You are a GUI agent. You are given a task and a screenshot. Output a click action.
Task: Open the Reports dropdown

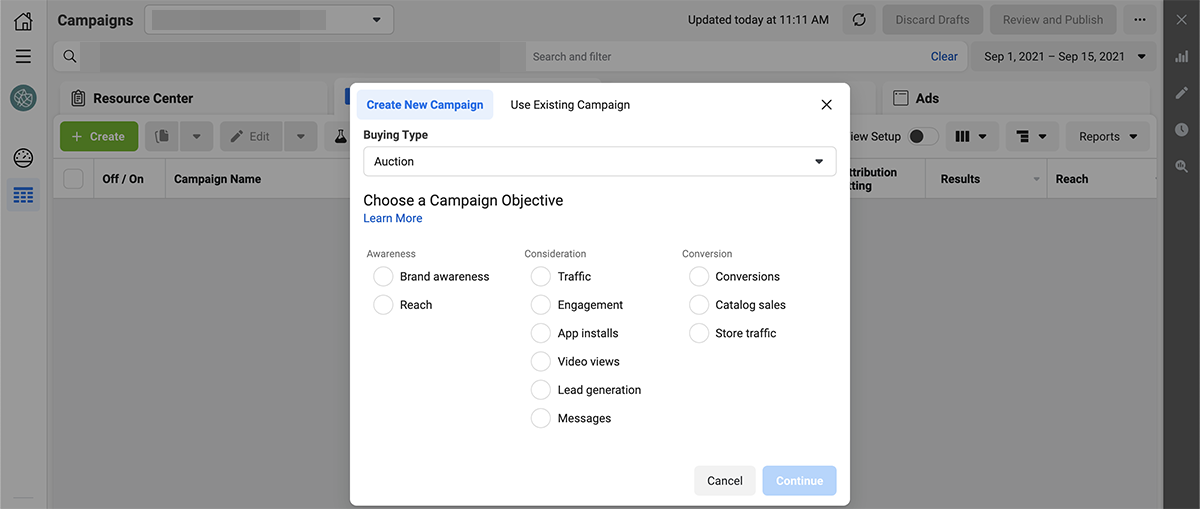point(1107,137)
